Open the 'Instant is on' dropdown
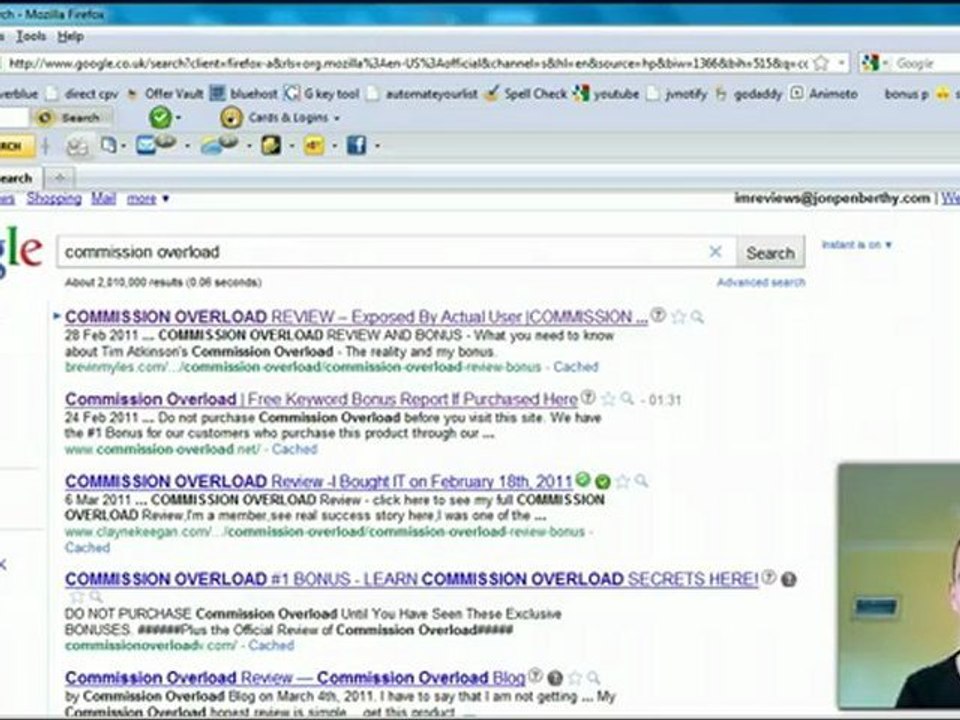 pos(857,245)
